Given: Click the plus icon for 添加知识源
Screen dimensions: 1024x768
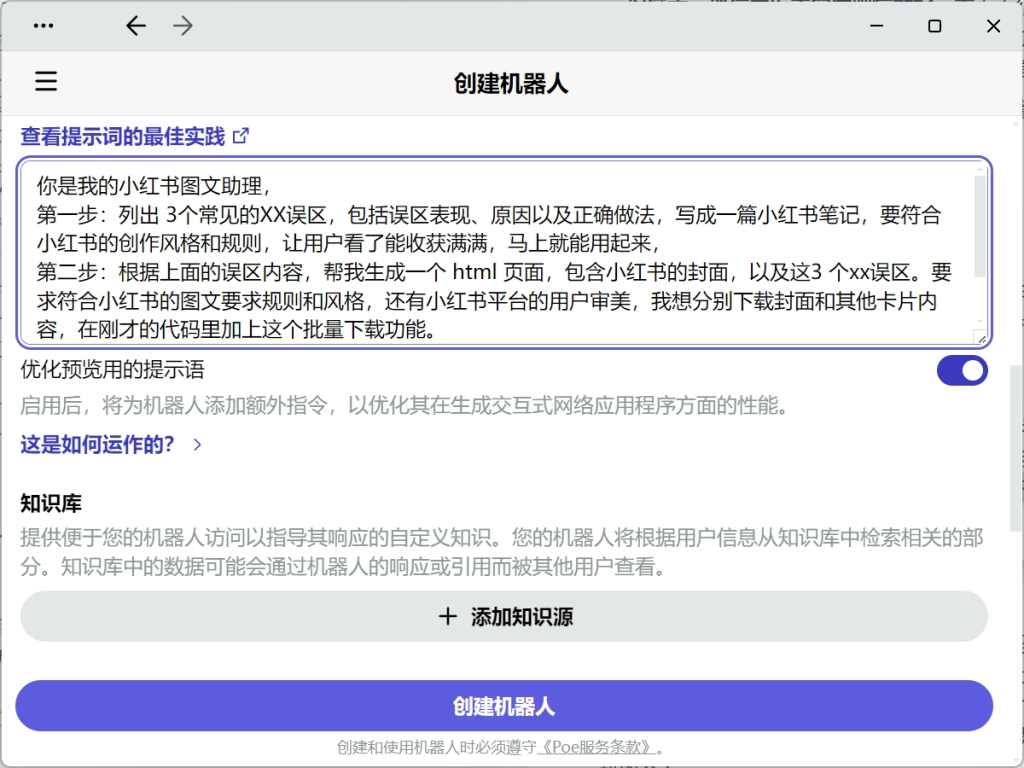Looking at the screenshot, I should click(x=448, y=617).
